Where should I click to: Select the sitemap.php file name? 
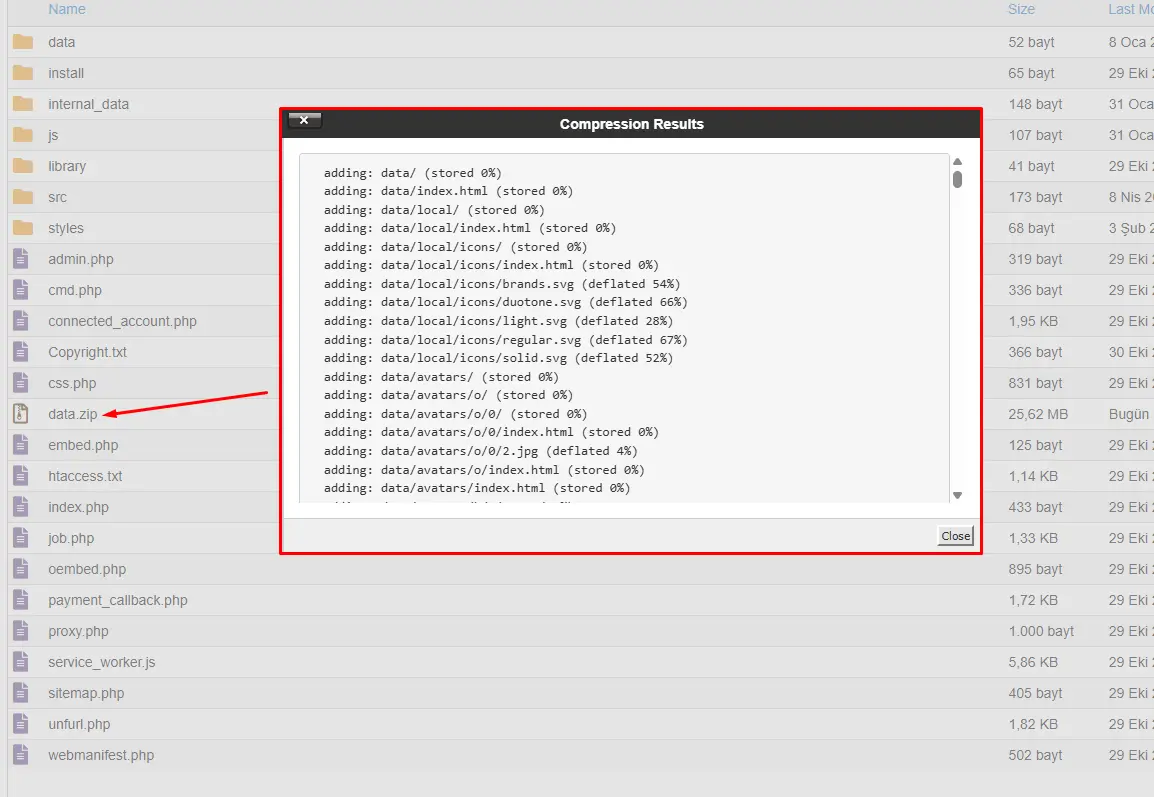click(86, 692)
